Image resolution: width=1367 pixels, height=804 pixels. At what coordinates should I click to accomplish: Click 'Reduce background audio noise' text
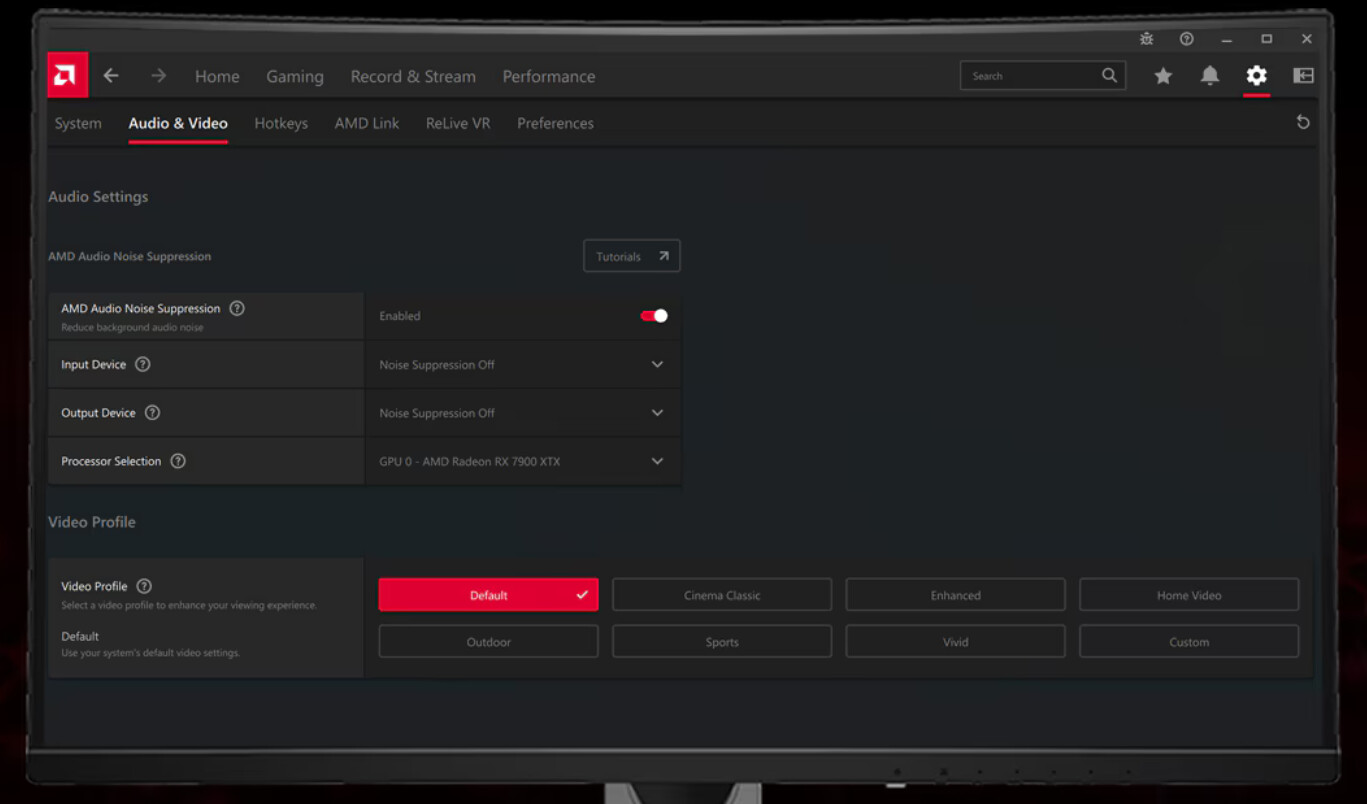click(x=132, y=327)
